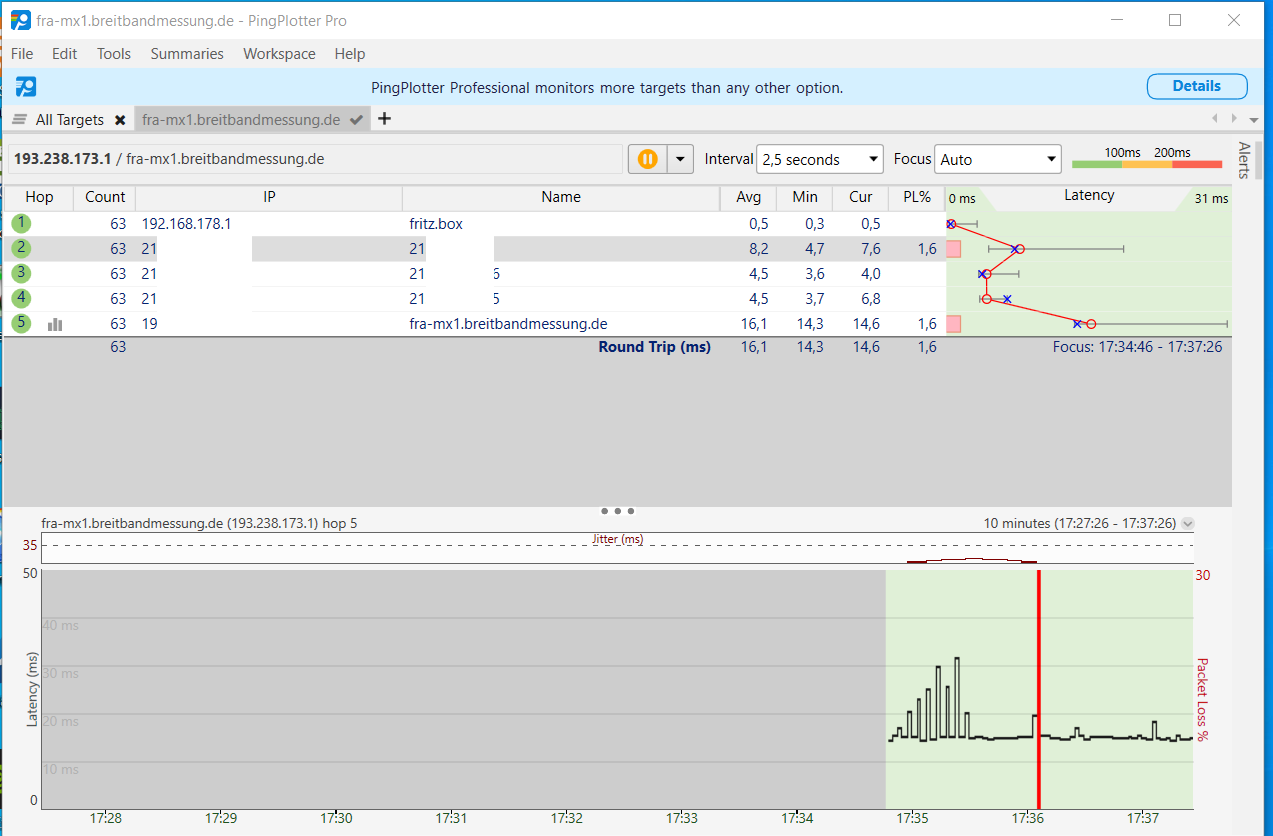Image resolution: width=1273 pixels, height=836 pixels.
Task: Click the three-dot pane splitter handle
Action: click(617, 511)
